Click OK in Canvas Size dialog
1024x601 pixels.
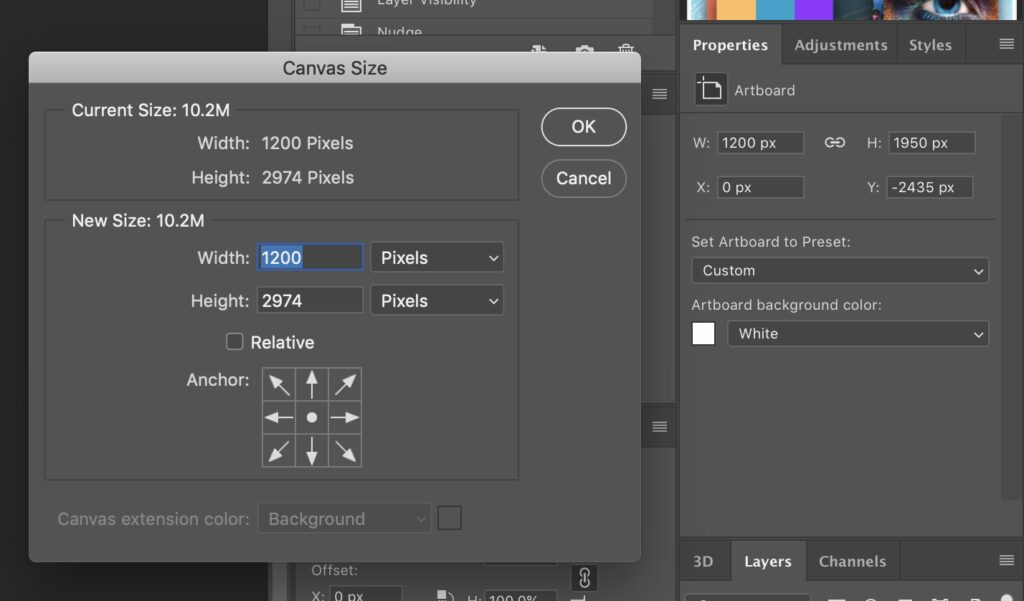pyautogui.click(x=584, y=127)
